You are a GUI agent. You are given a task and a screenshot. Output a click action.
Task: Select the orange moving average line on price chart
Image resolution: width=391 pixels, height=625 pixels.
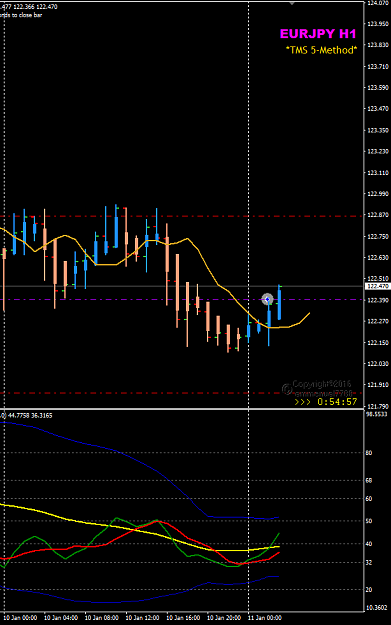(x=207, y=267)
